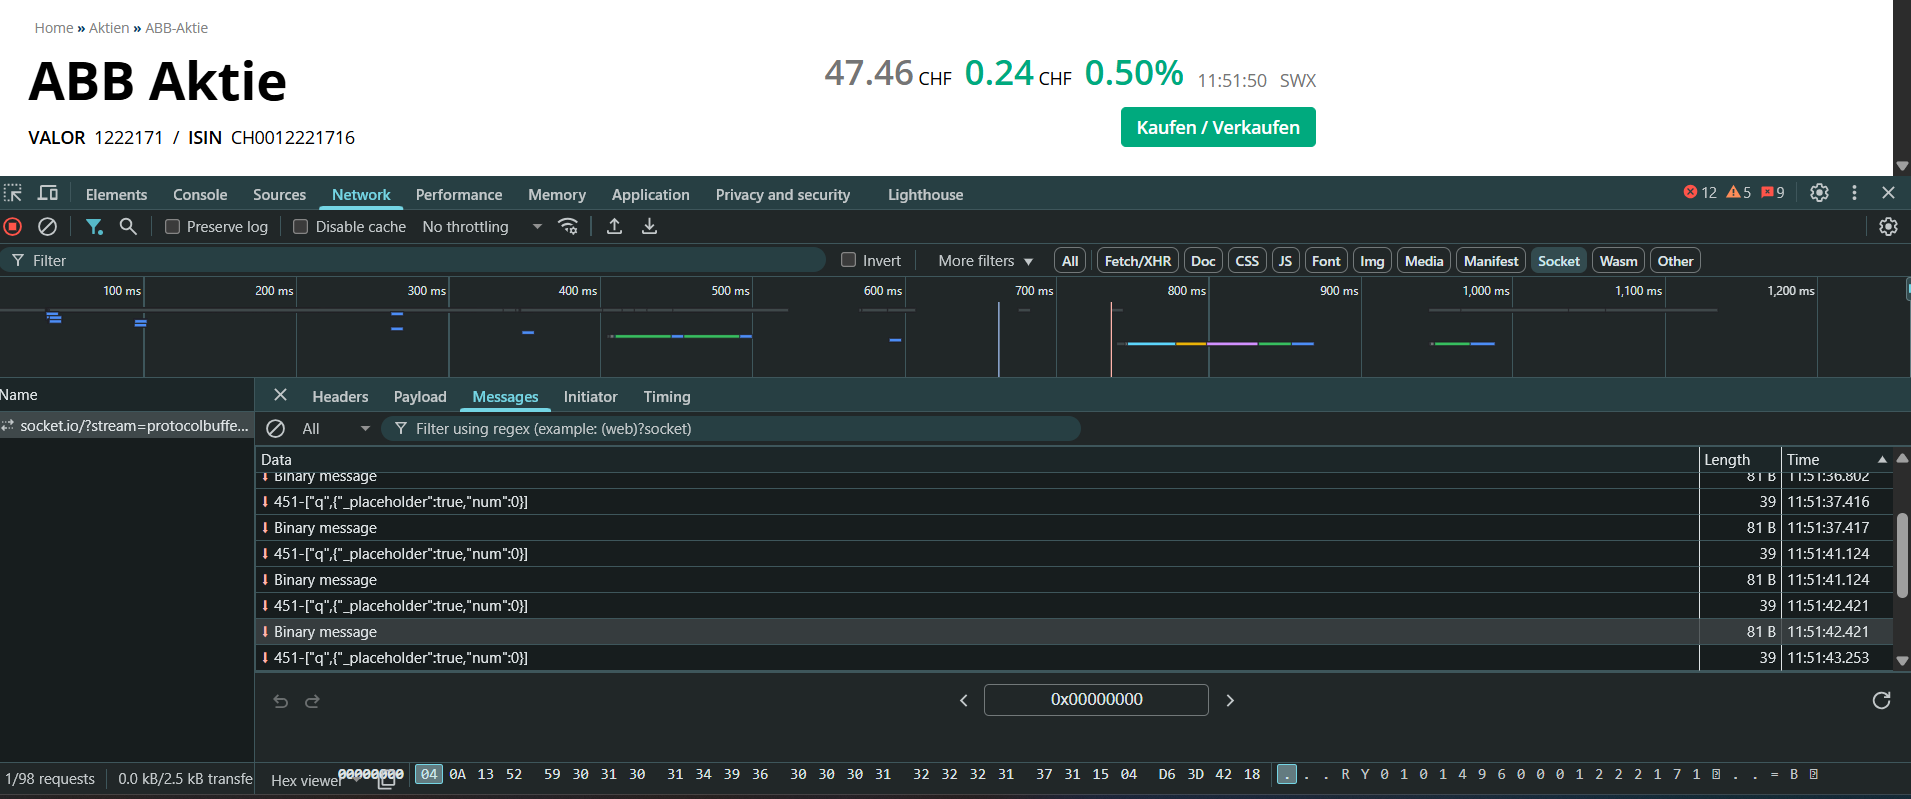
Task: Tick the Invert filter checkbox
Action: point(849,260)
